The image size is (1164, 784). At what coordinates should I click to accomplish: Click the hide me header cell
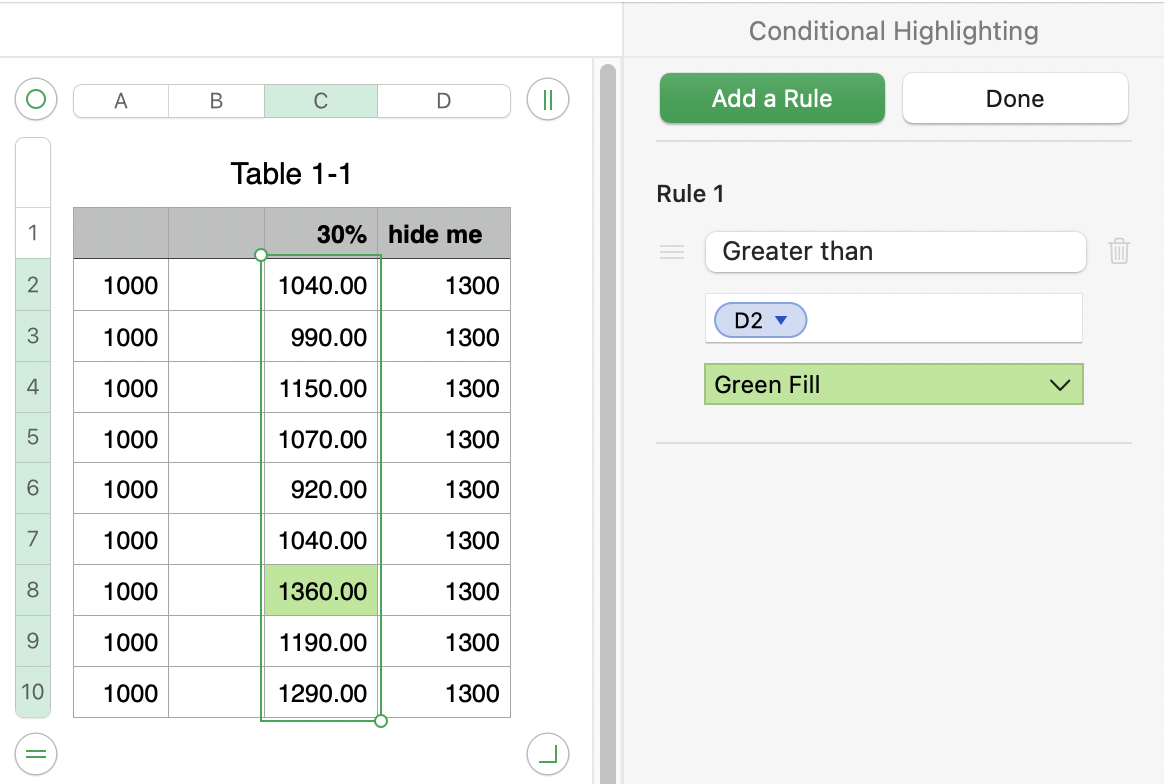click(443, 234)
